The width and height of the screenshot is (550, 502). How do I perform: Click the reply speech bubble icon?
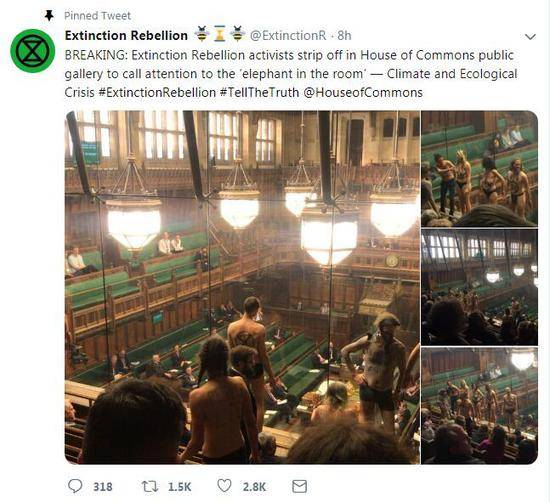(x=75, y=486)
